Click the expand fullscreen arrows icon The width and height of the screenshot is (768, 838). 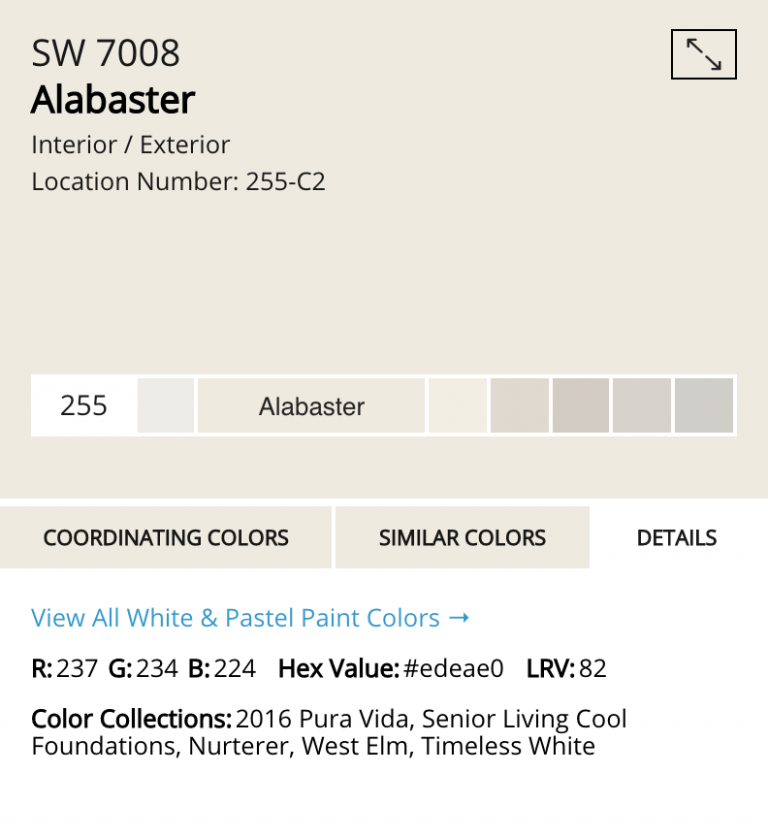(x=703, y=54)
